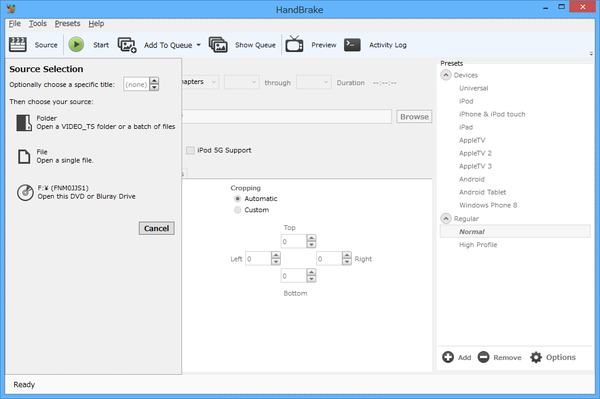This screenshot has height=399, width=600.
Task: Click the single File source icon
Action: (x=24, y=156)
